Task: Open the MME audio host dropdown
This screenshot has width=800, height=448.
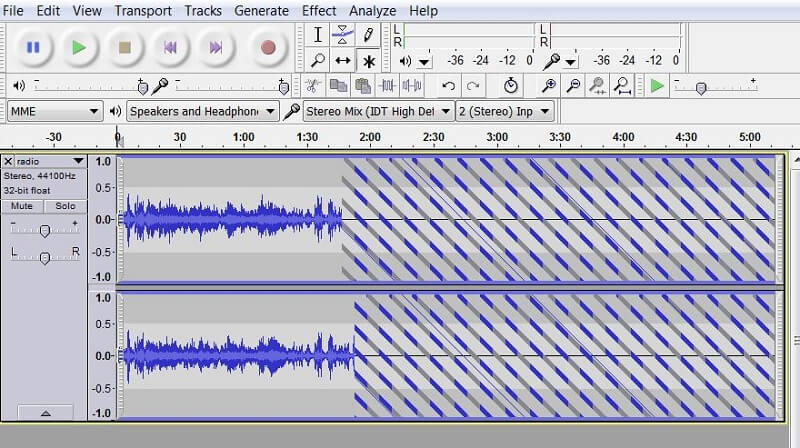Action: tap(54, 111)
